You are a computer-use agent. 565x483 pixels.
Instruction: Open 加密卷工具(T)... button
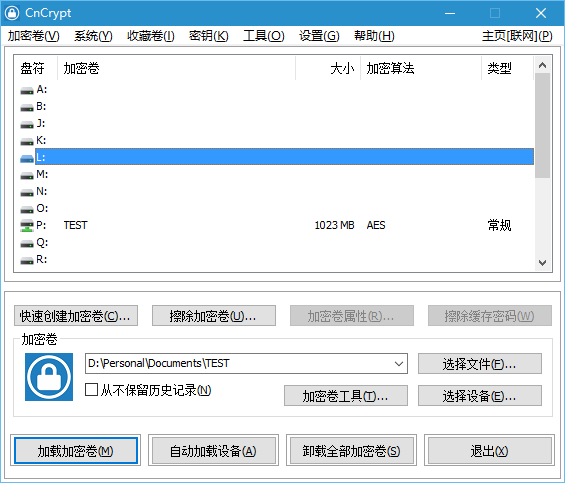346,395
